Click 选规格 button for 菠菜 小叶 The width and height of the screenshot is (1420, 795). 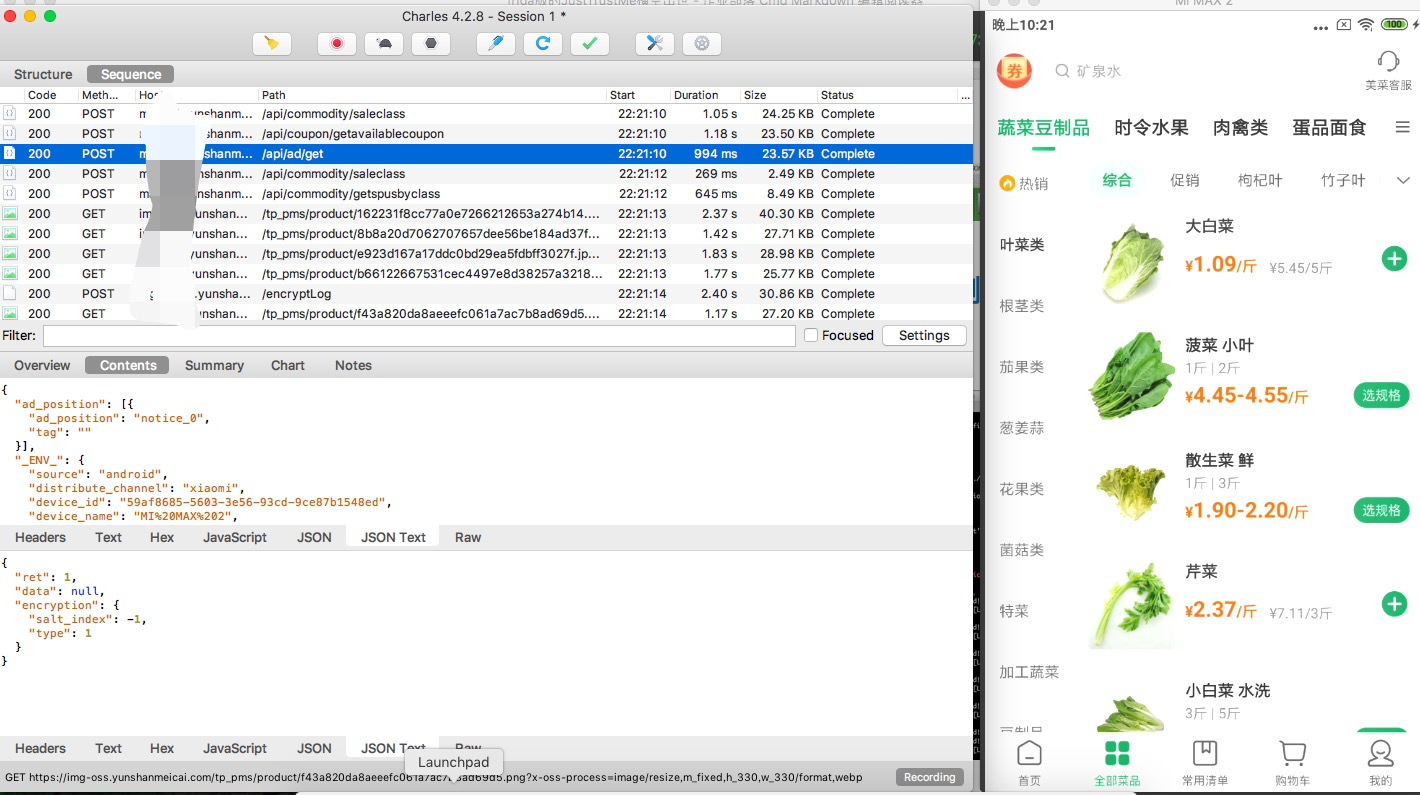(x=1381, y=395)
